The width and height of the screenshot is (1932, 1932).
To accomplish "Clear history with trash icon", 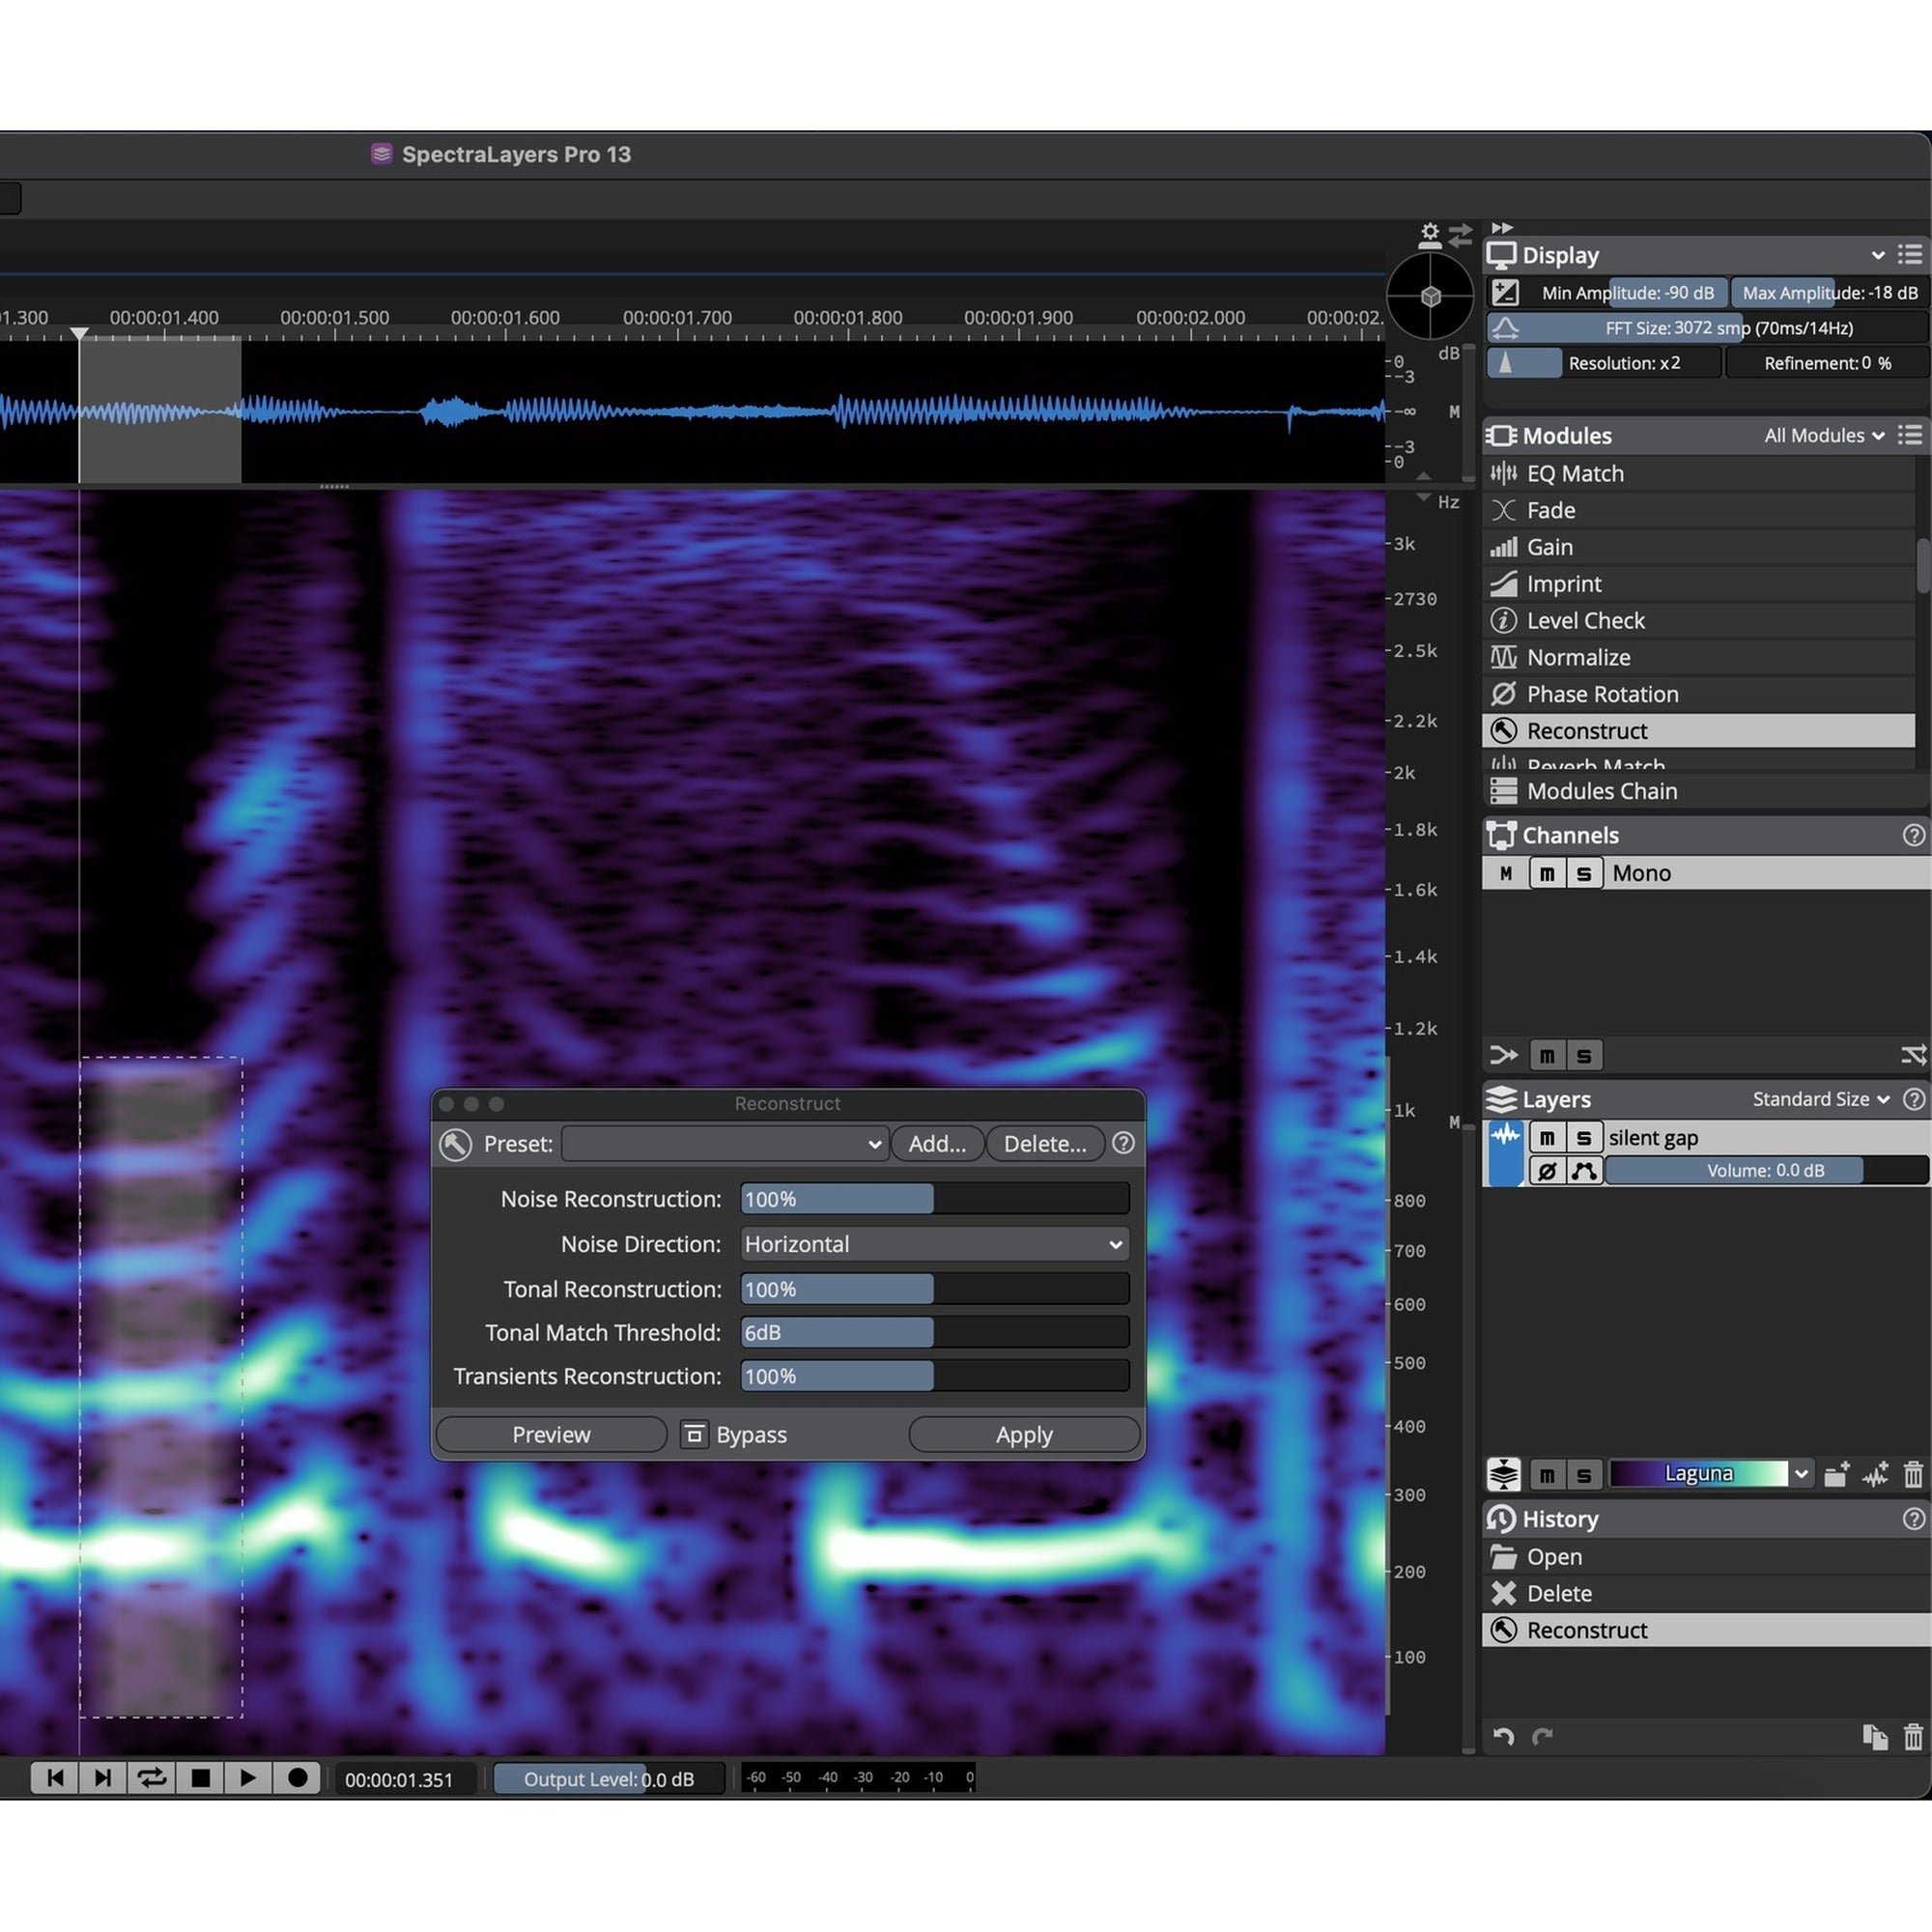I will pyautogui.click(x=1913, y=1737).
